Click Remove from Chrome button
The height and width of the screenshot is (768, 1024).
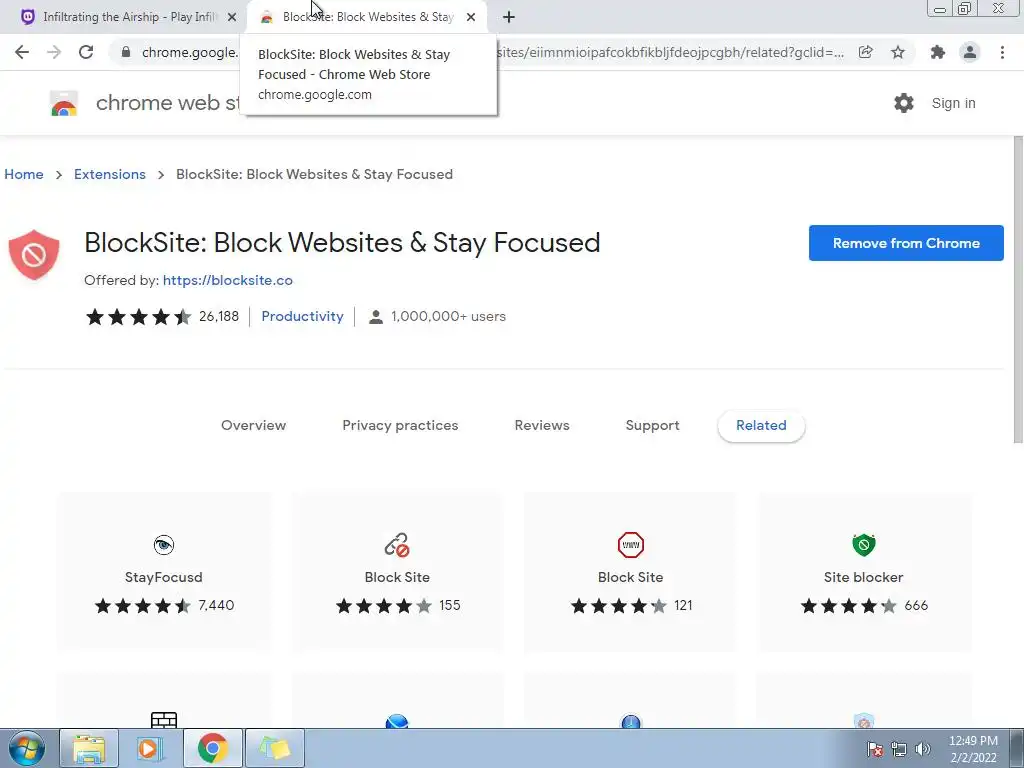[x=906, y=243]
